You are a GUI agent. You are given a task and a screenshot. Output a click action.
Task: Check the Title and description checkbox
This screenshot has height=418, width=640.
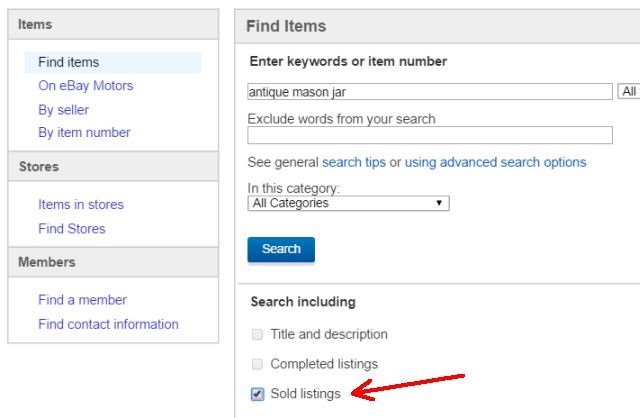257,335
